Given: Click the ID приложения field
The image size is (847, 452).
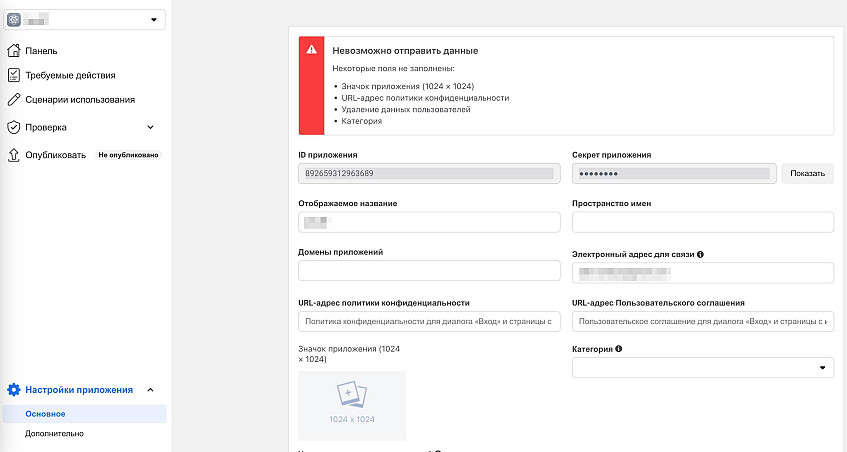Looking at the screenshot, I should [x=429, y=173].
